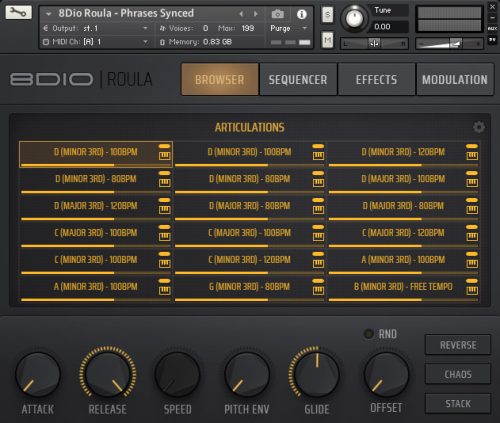Enable the RND random offset toggle
500x423 pixels.
pos(368,334)
